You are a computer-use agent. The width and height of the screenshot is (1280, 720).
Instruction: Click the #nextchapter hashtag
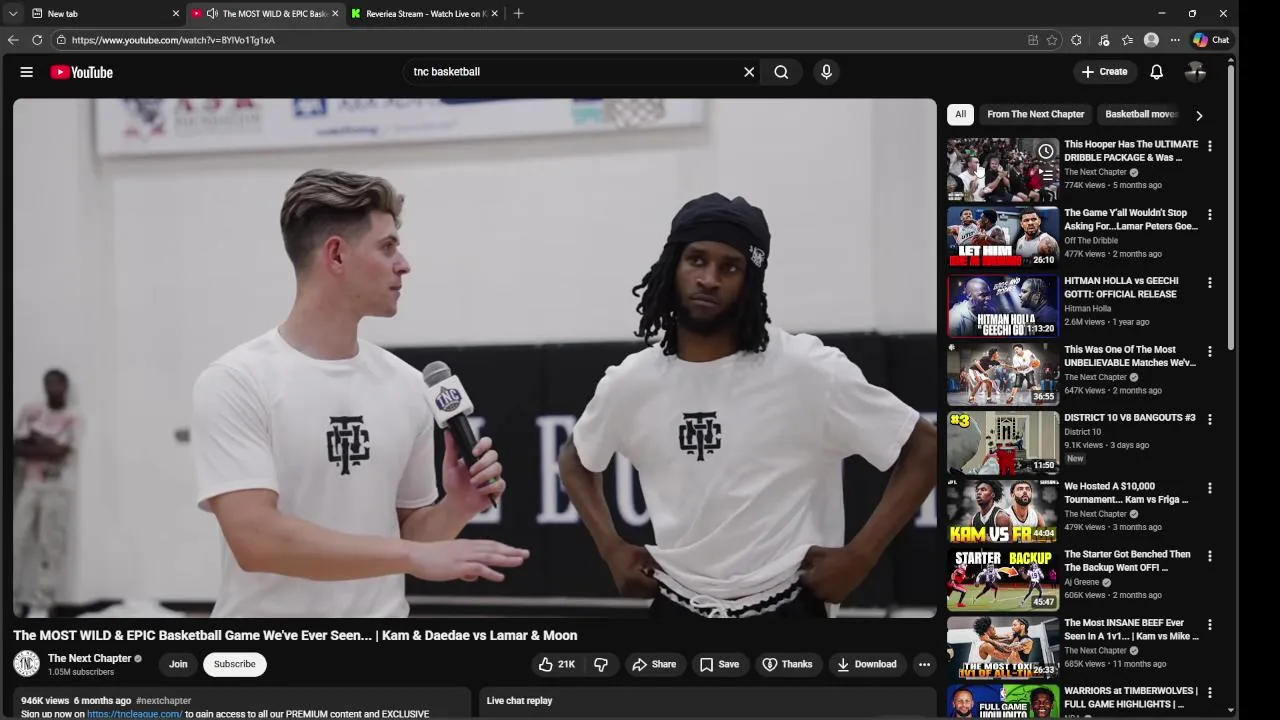click(163, 701)
